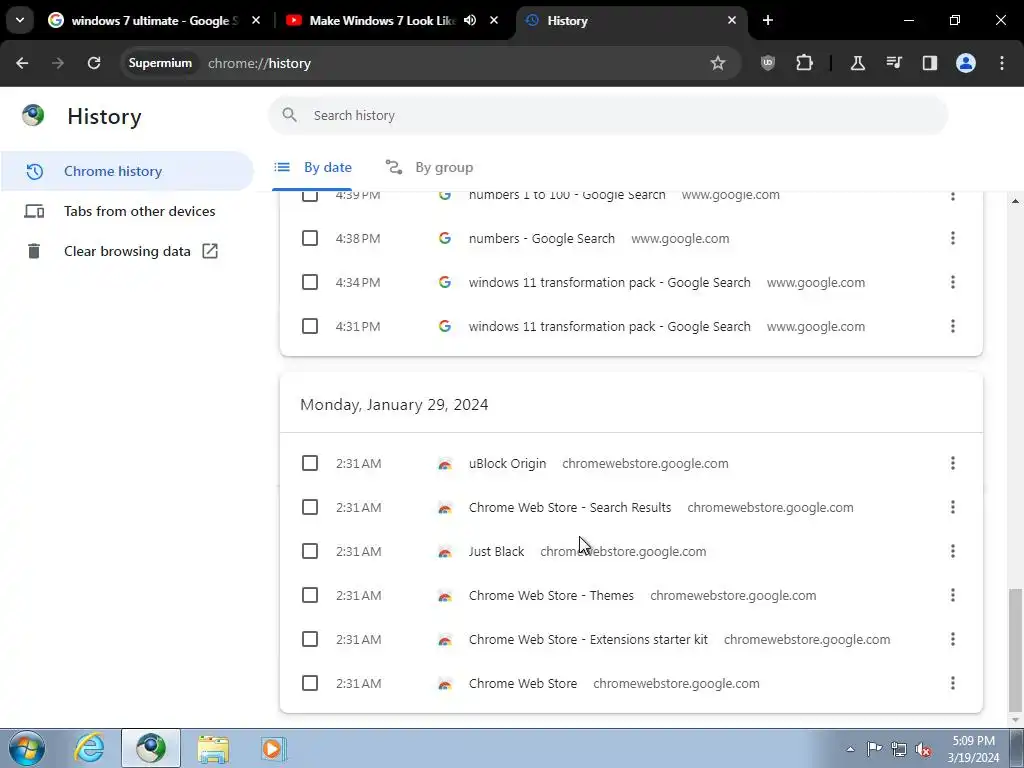
Task: Open Action Center flag tray icon
Action: 874,749
